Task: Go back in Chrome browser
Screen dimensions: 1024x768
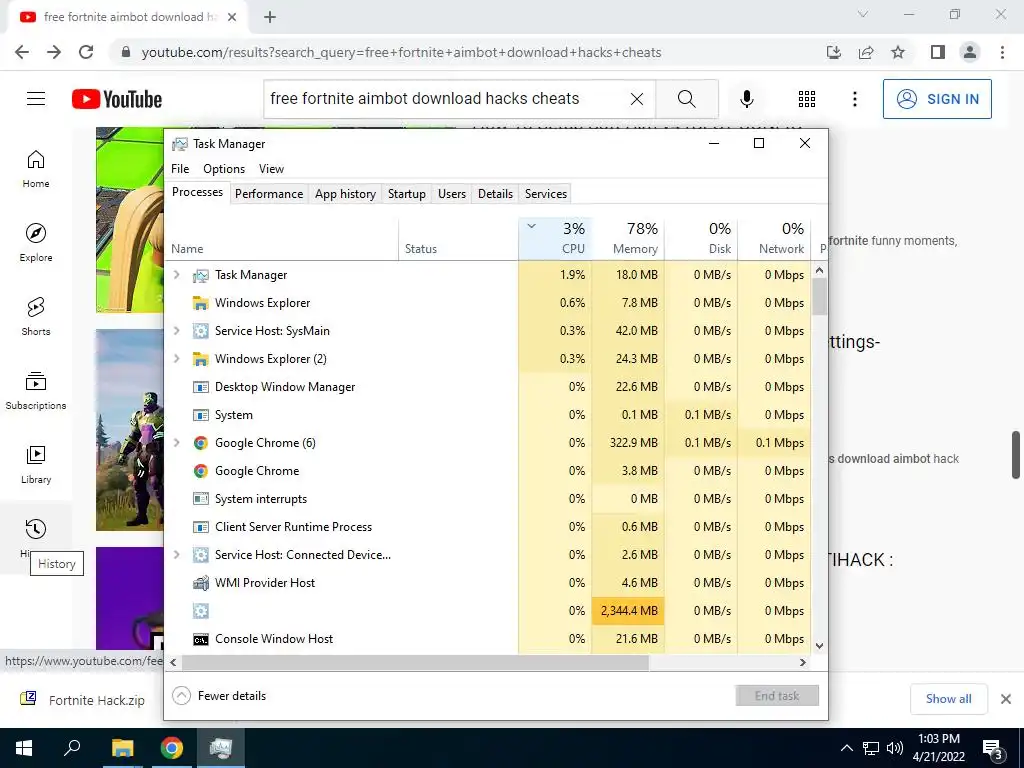Action: pyautogui.click(x=22, y=52)
